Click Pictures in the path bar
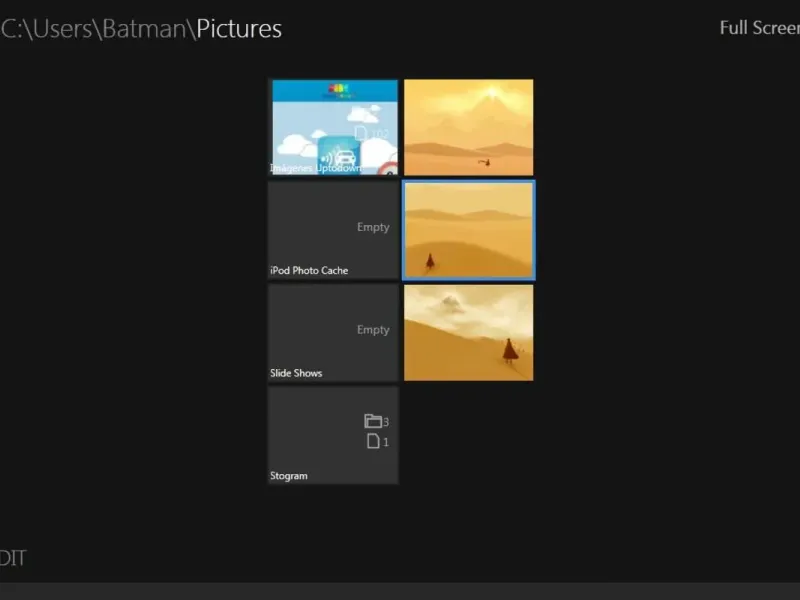Screen dimensions: 800x600 pos(239,29)
